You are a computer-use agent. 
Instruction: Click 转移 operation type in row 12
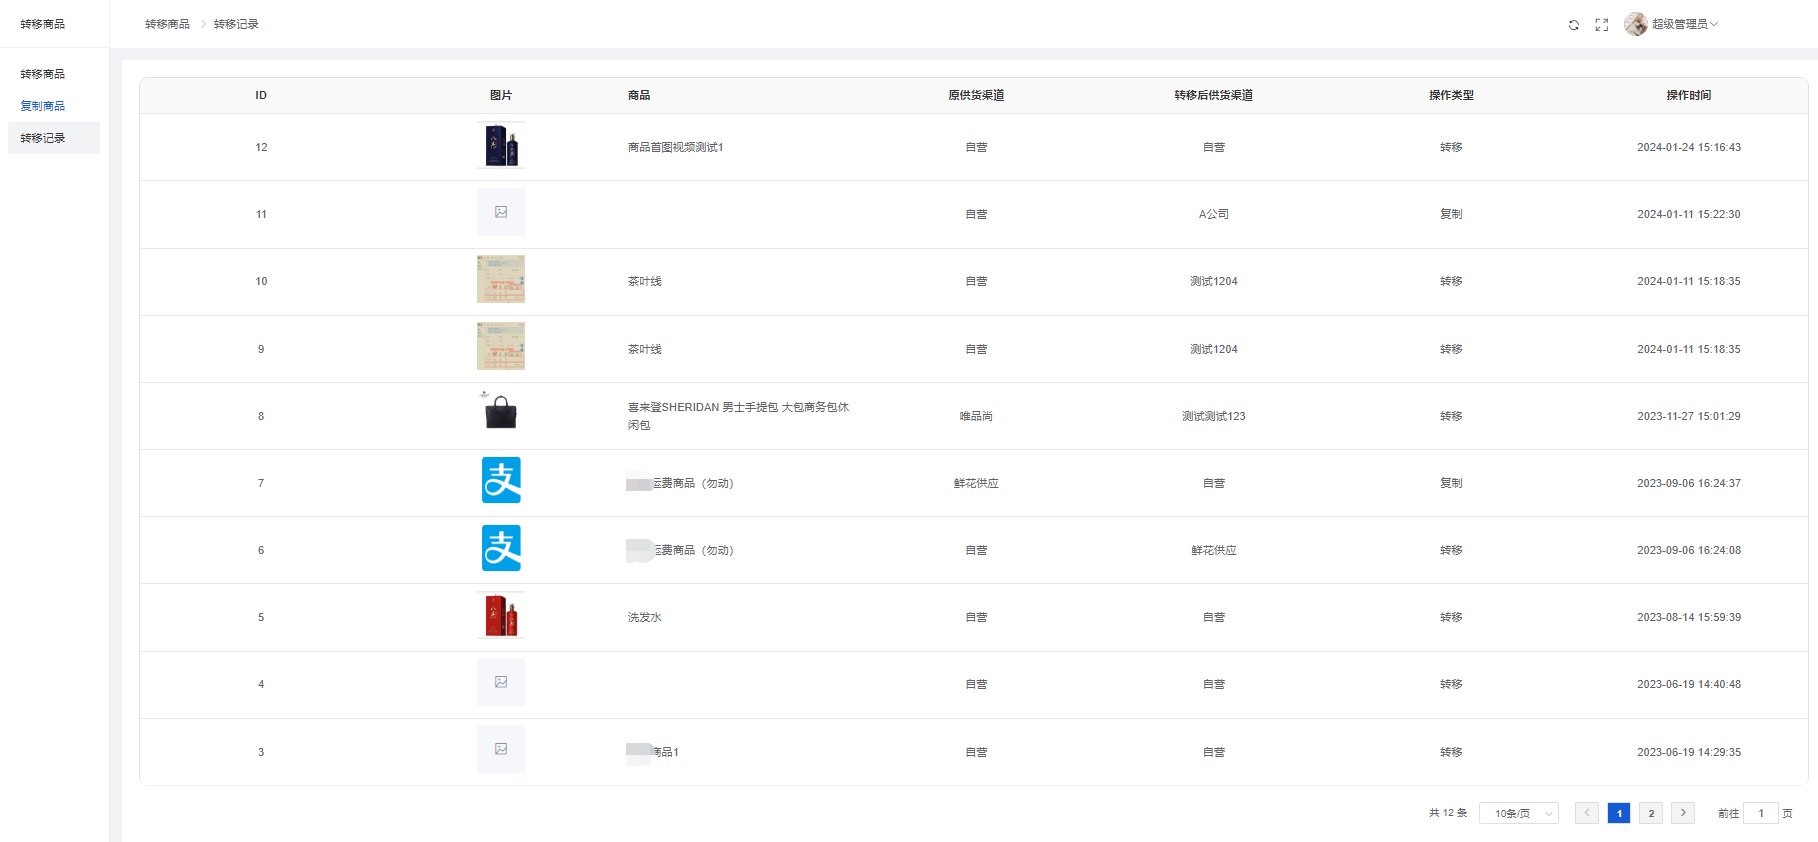pos(1451,148)
